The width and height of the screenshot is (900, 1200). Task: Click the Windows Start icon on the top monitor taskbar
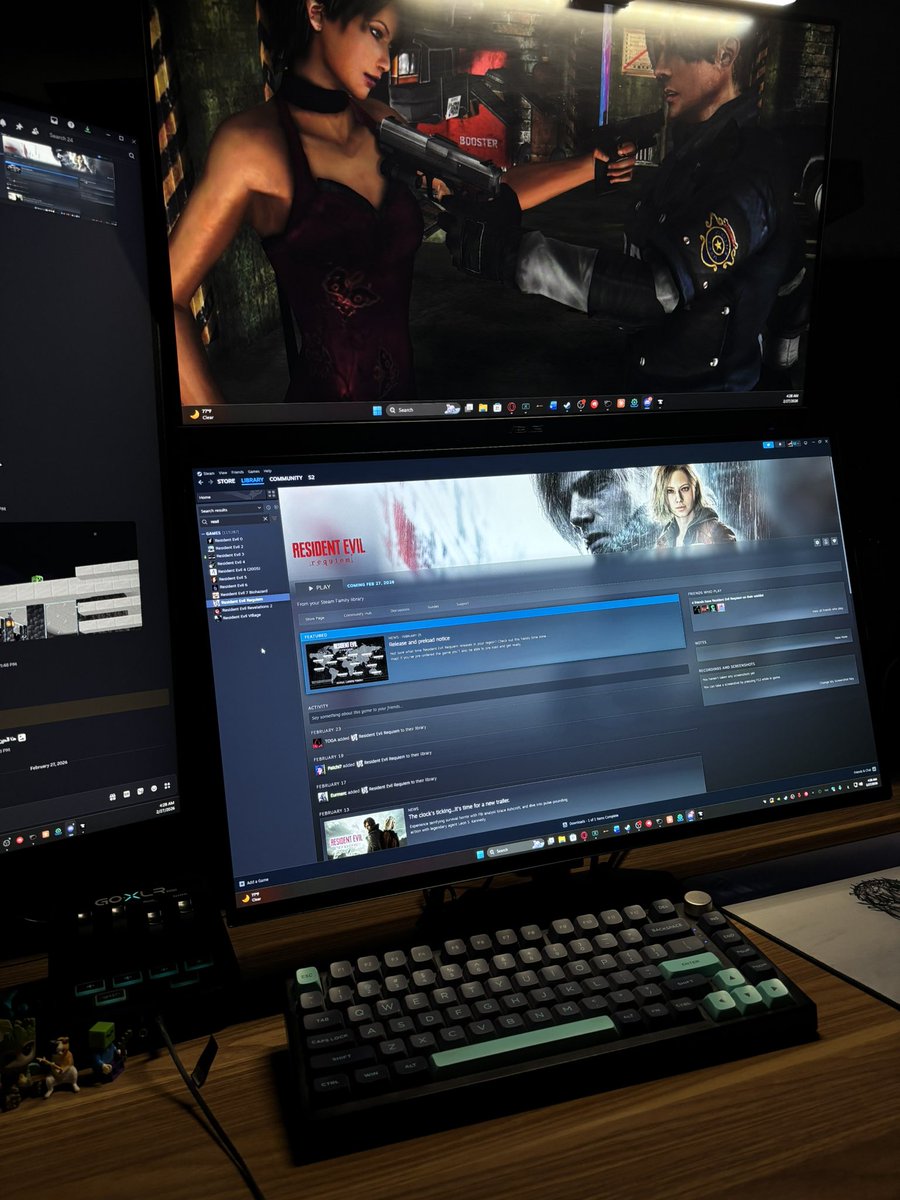pos(377,410)
